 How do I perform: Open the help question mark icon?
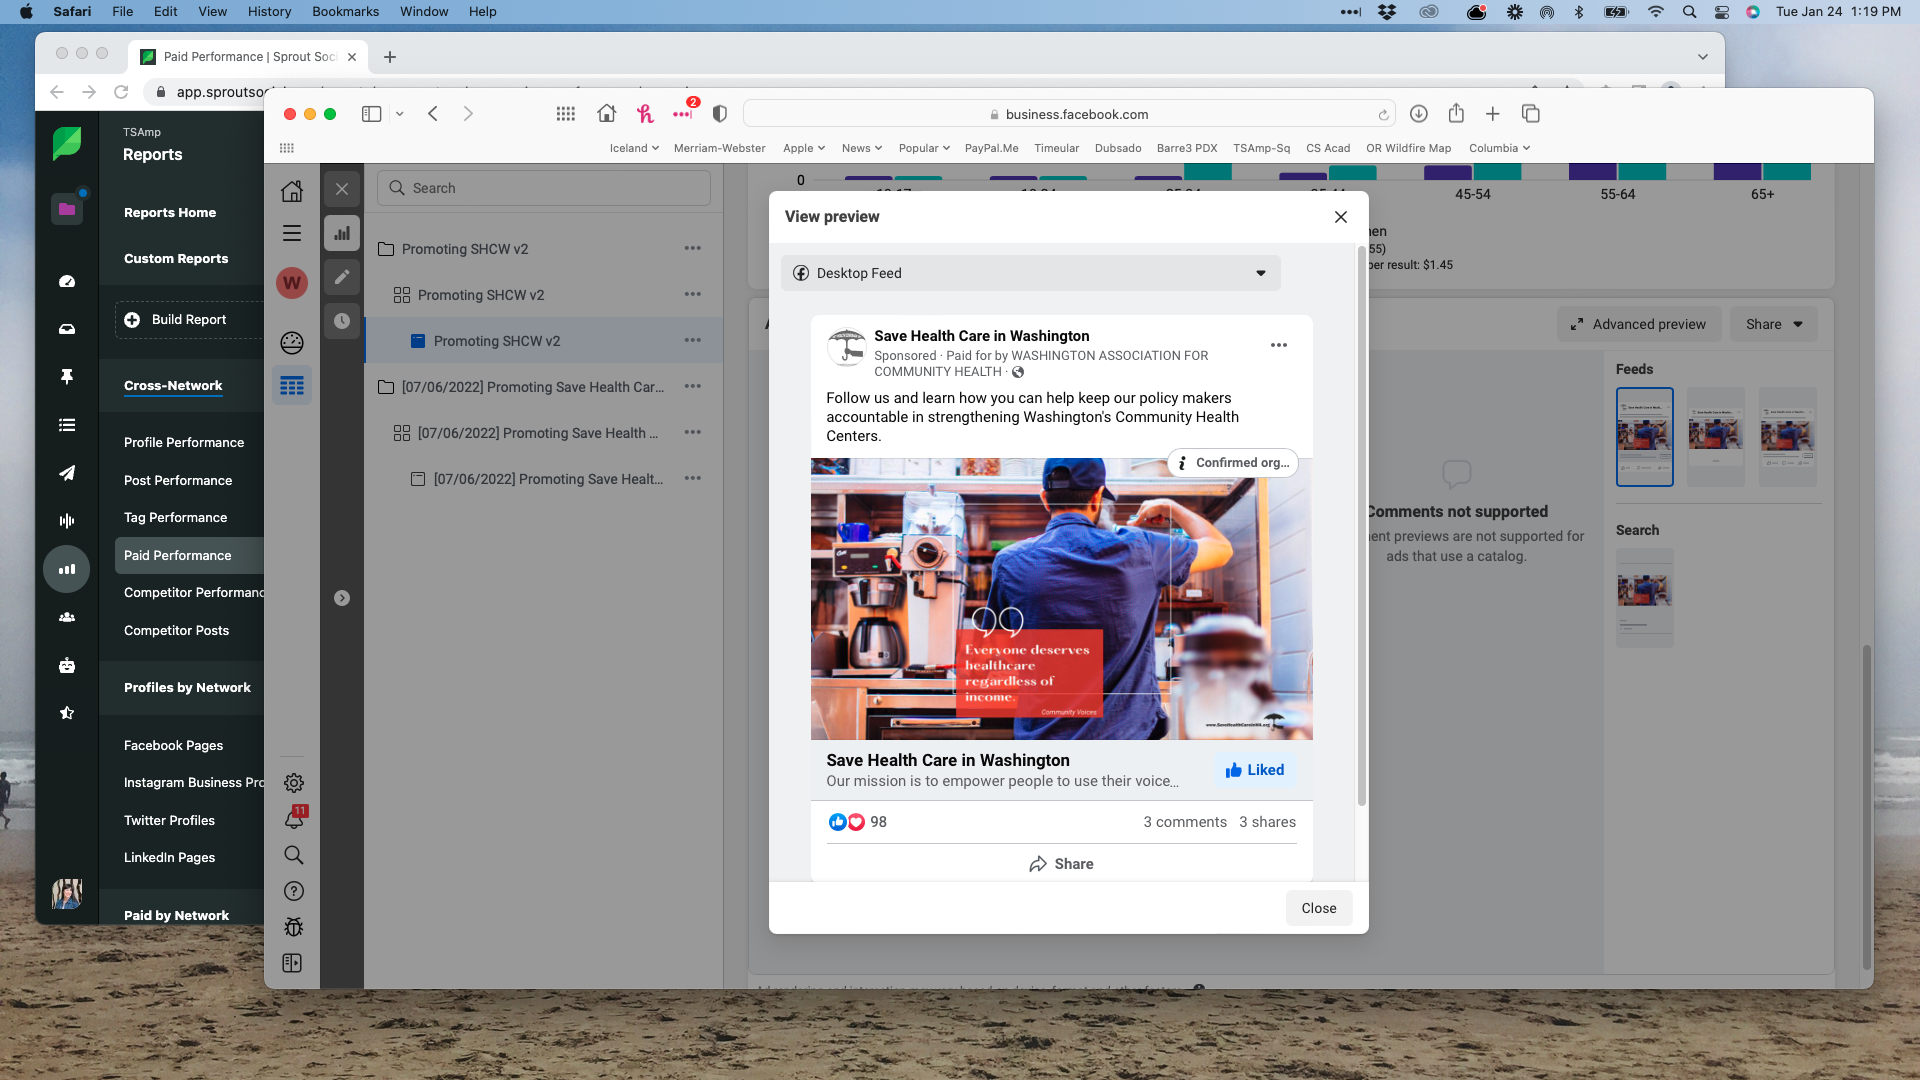[x=294, y=891]
